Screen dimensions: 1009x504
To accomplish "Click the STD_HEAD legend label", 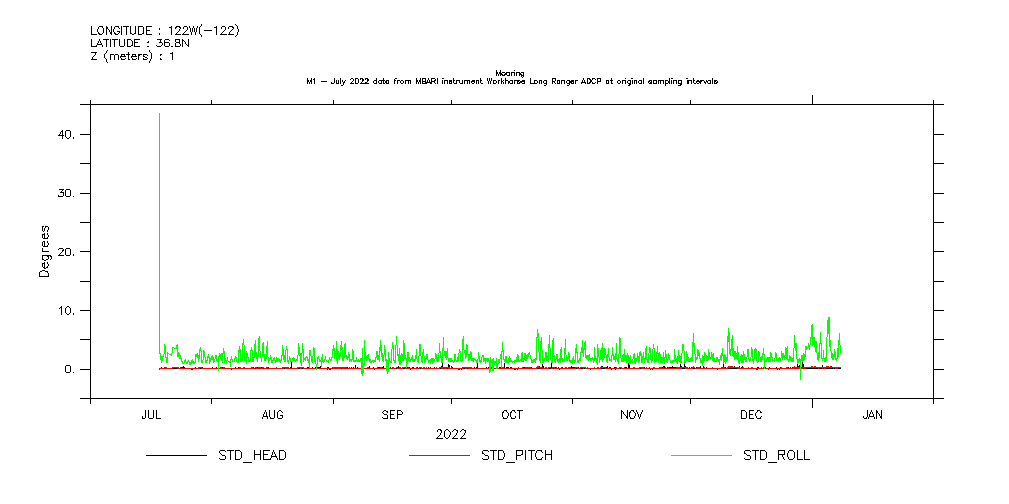I will point(252,456).
